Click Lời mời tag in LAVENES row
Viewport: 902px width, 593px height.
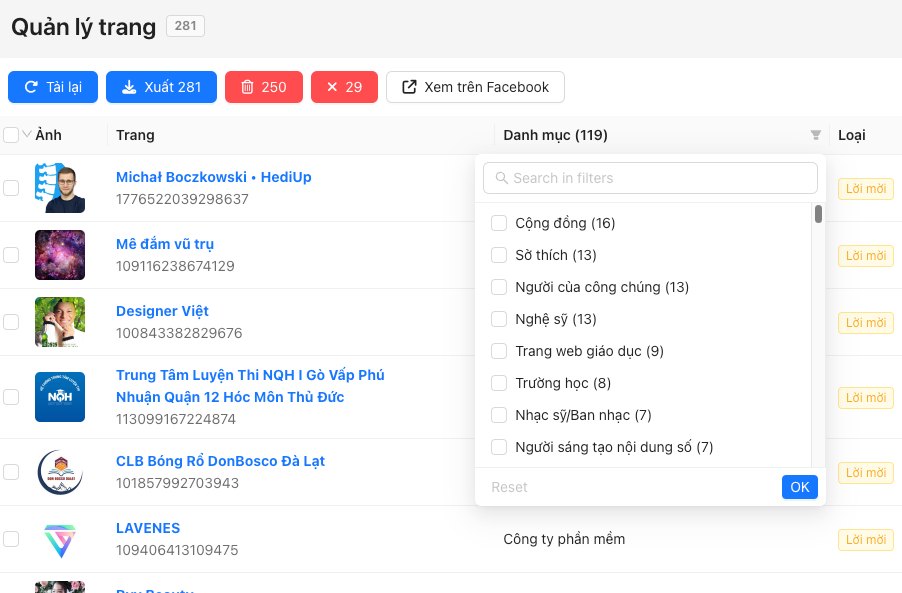click(866, 540)
